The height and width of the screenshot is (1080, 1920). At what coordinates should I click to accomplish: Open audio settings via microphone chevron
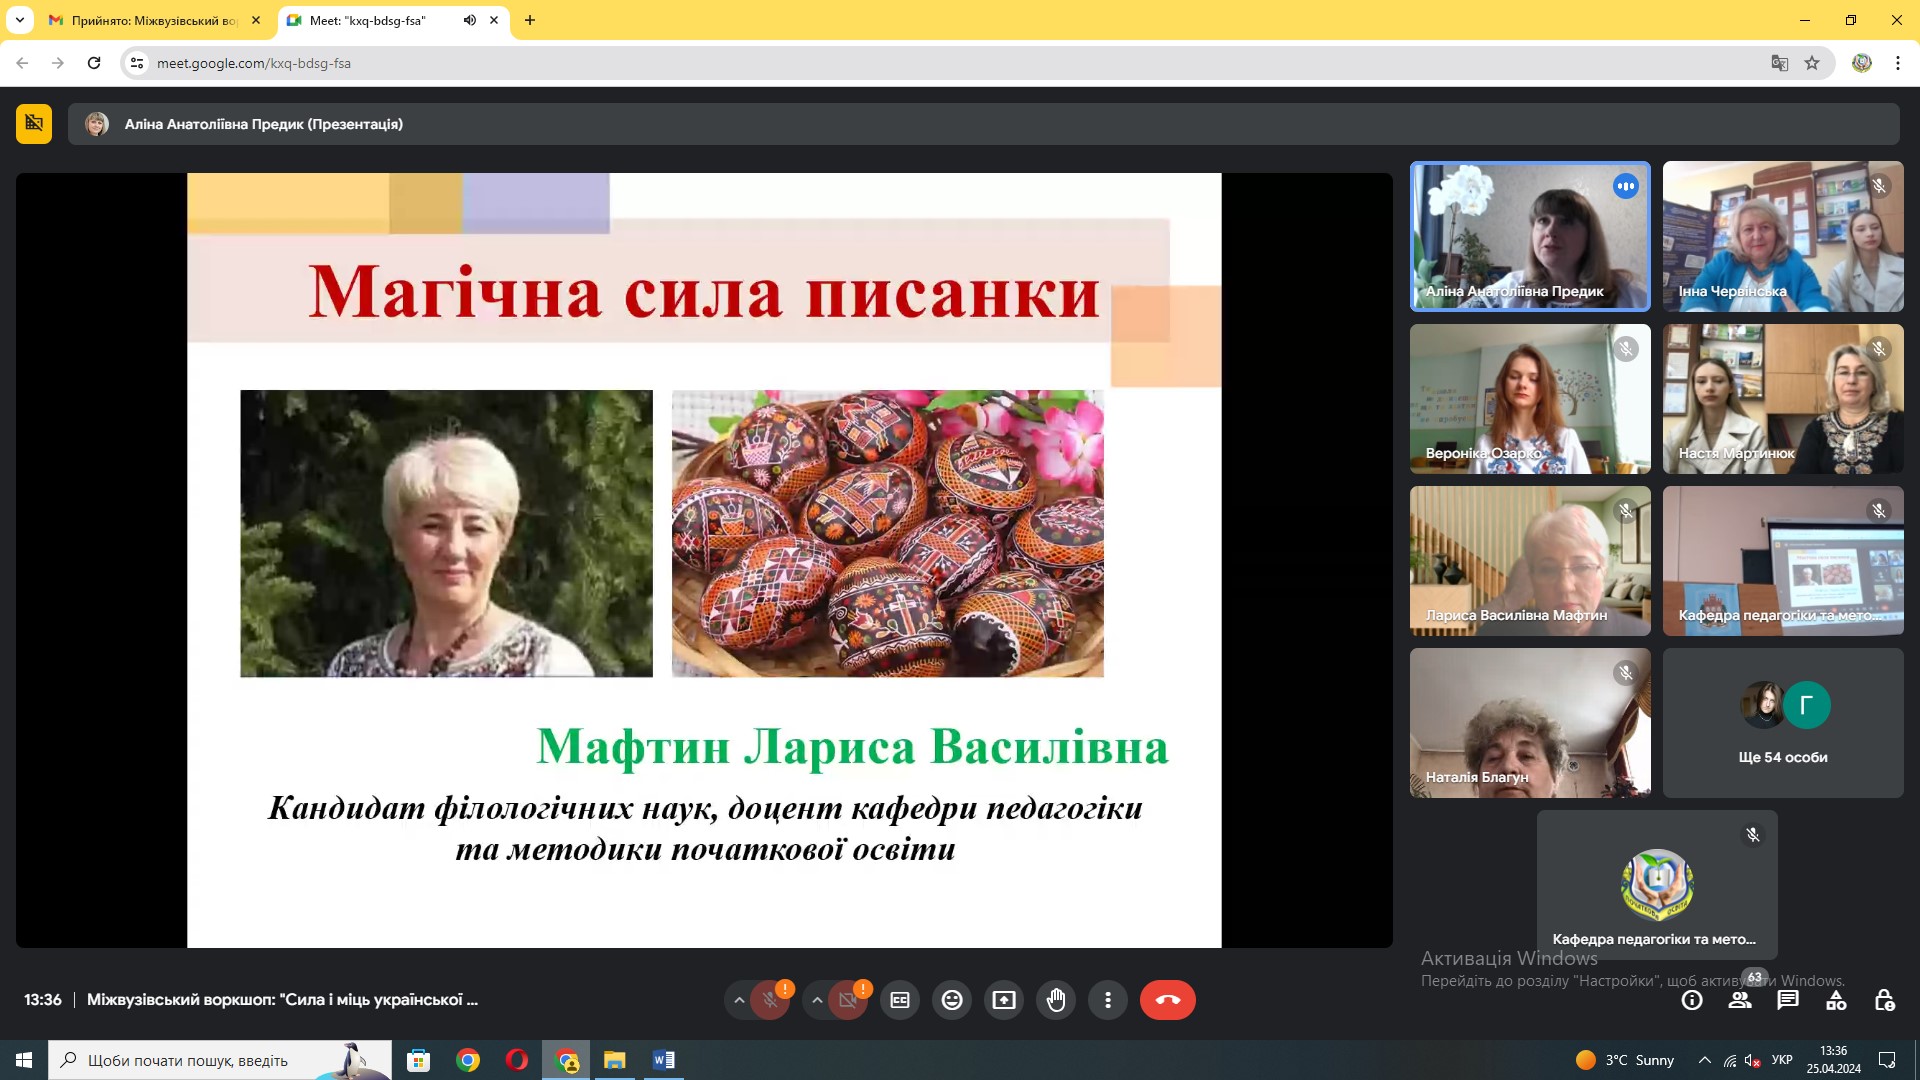pos(738,999)
